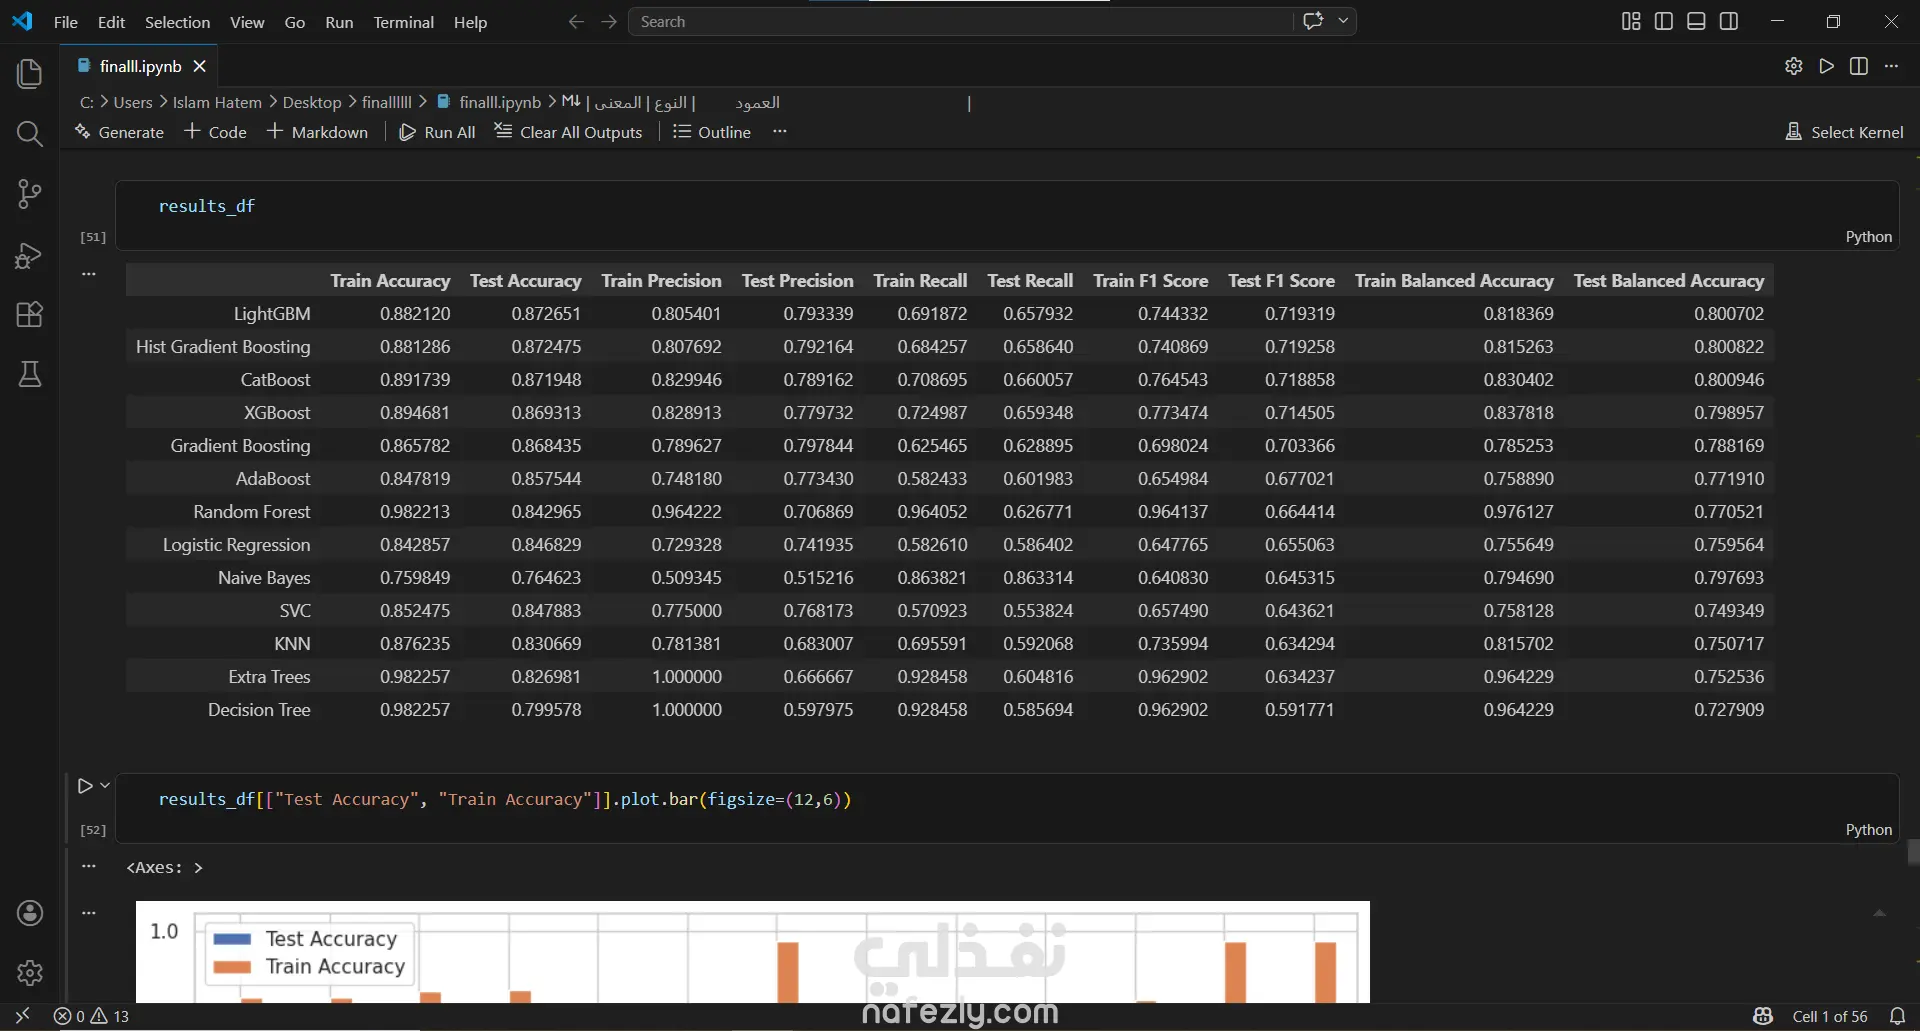Click the Islam Hatem breadcrumb
Screen dimensions: 1920x1031
[x=217, y=102]
